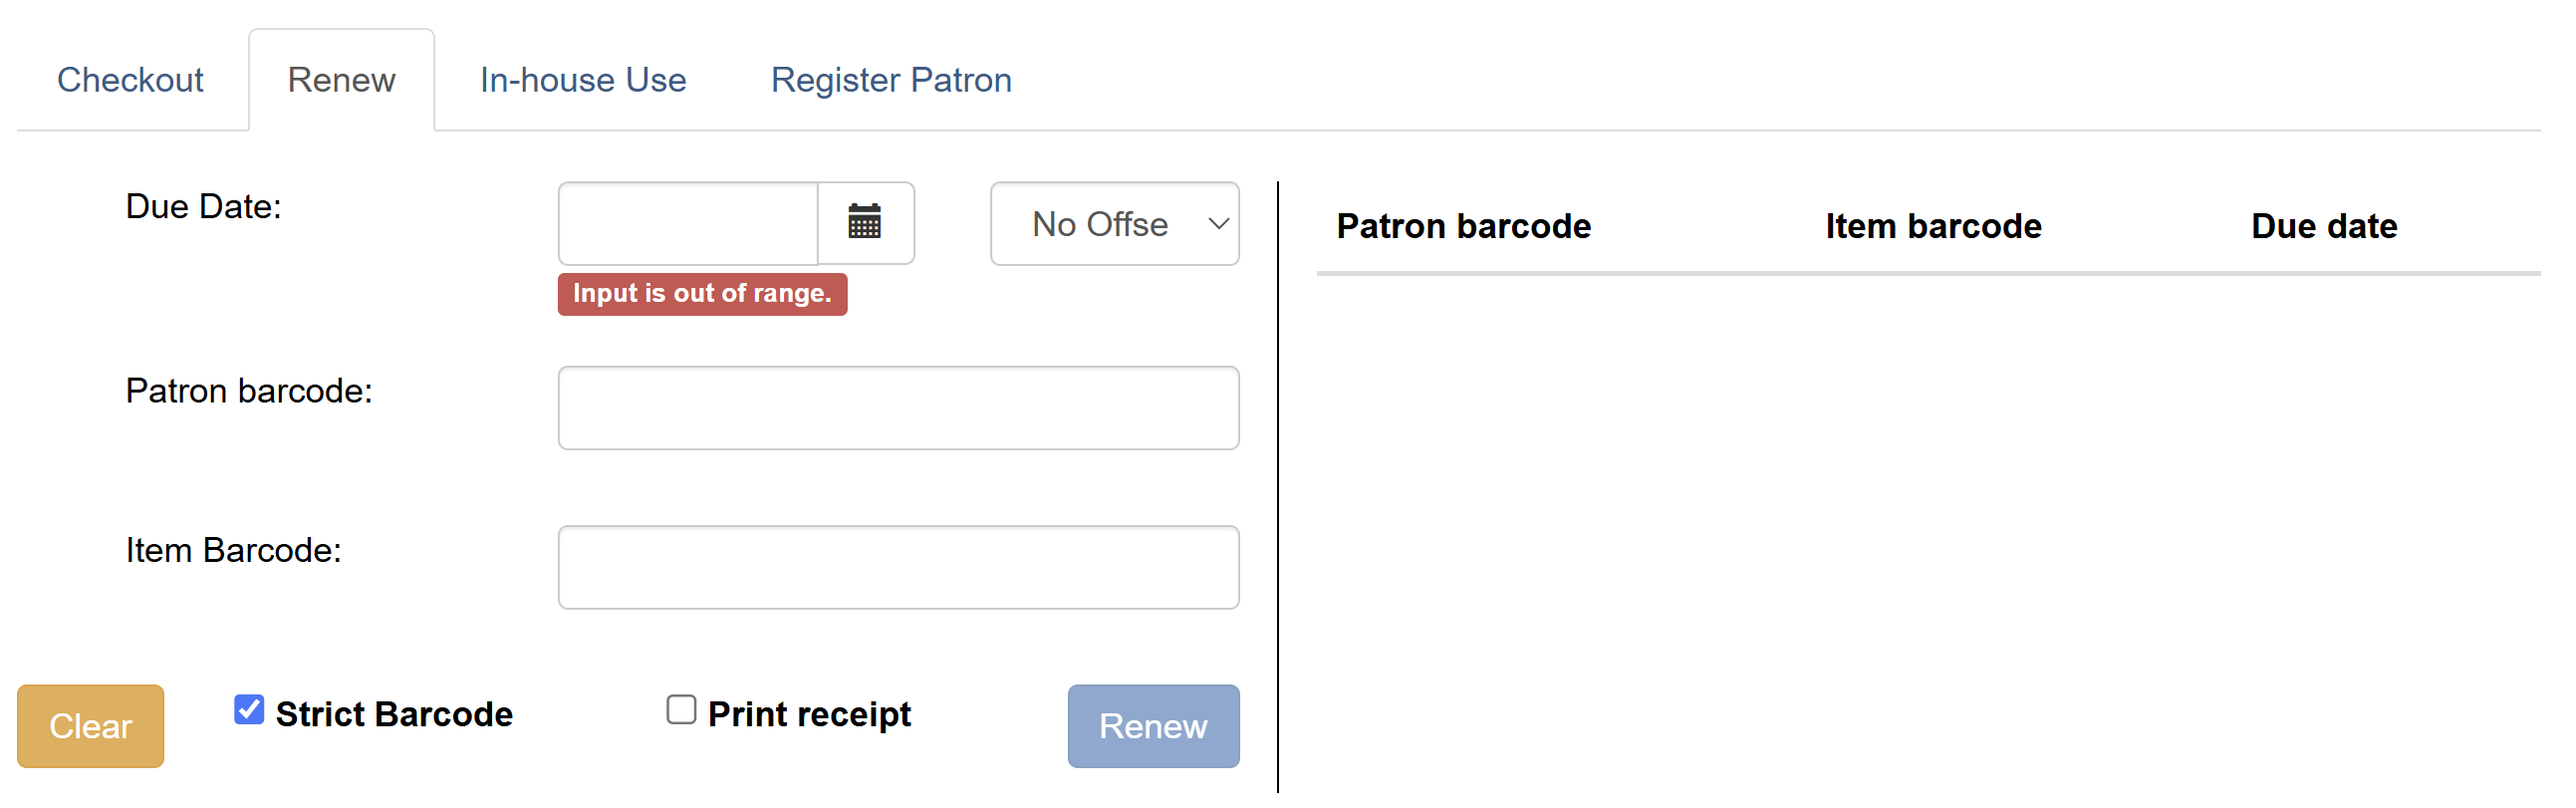Sort by the Item barcode column header
This screenshot has height=808, width=2576.
[x=1932, y=226]
